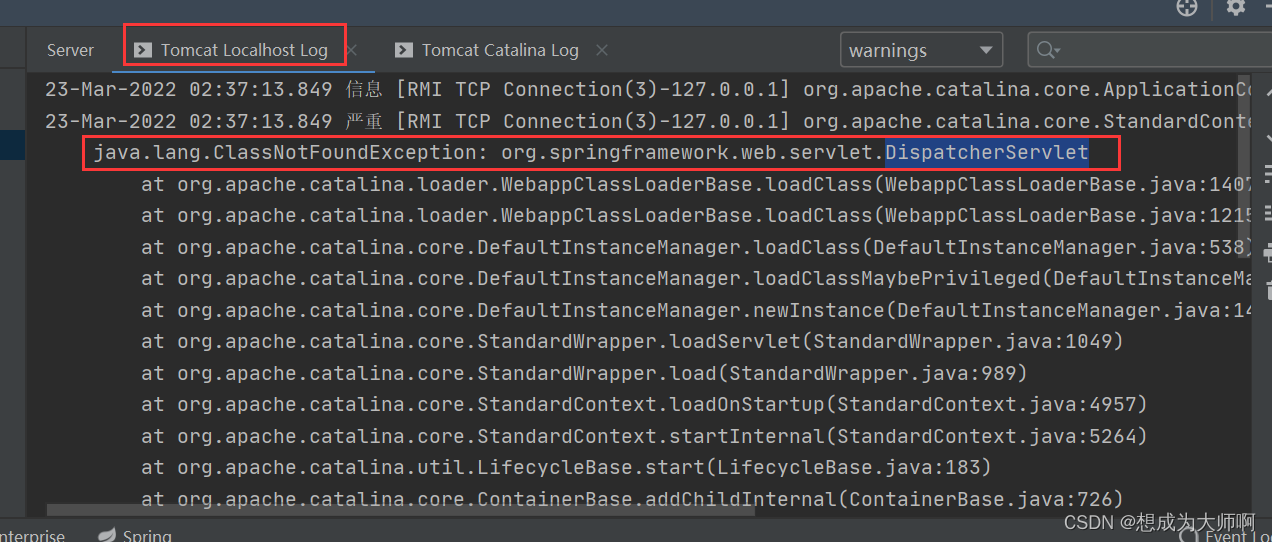The image size is (1272, 542).
Task: Open the gear settings icon
Action: point(1236,7)
